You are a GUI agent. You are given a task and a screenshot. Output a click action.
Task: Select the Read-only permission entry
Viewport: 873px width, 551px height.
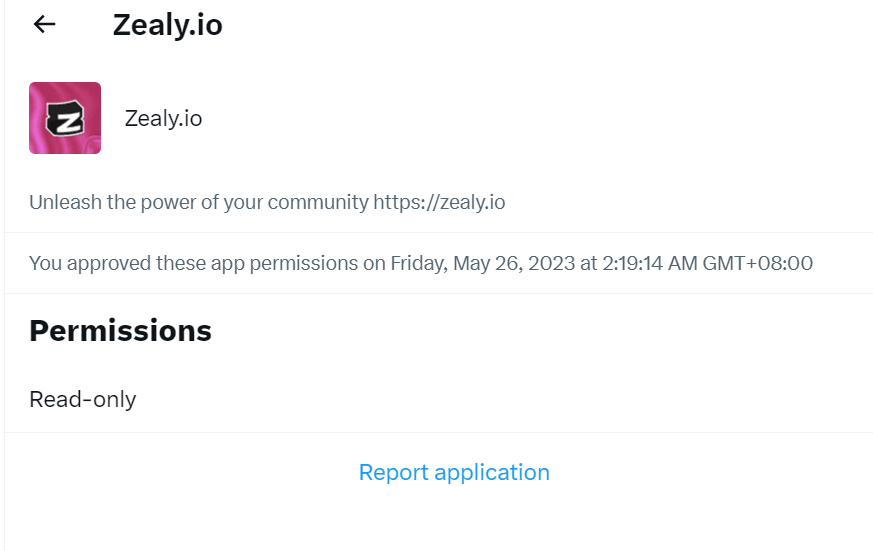[82, 399]
